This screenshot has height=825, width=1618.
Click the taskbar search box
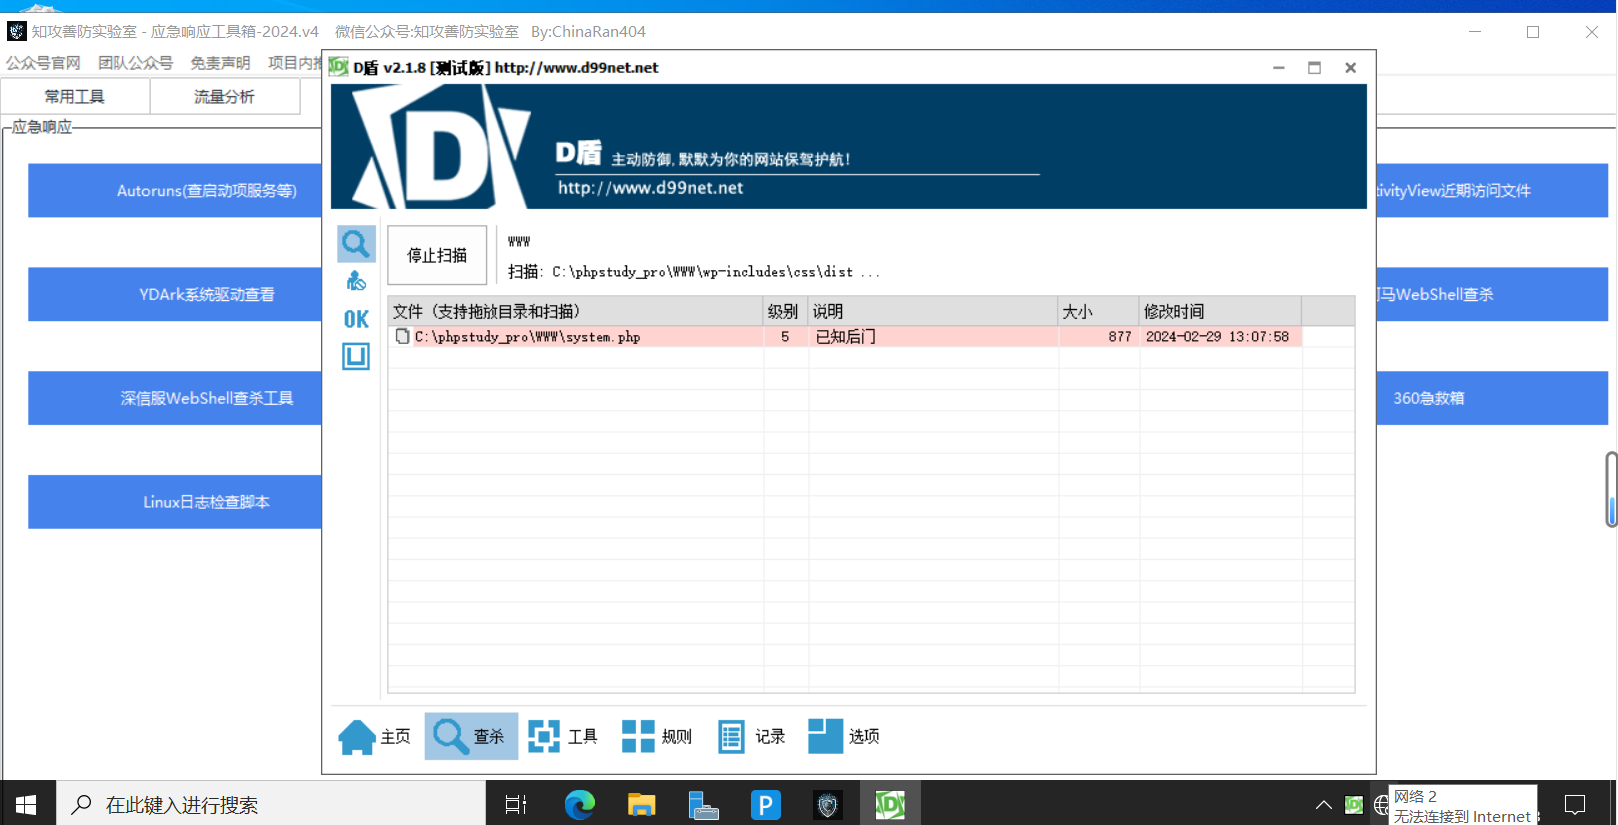[x=270, y=804]
